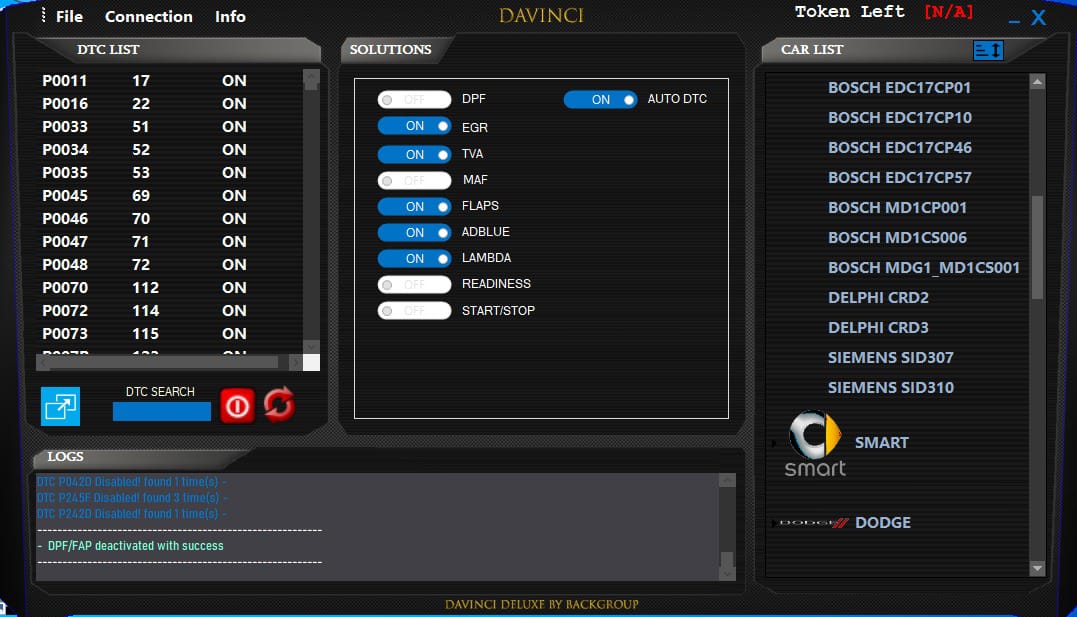Click the red refresh arrows icon
Image resolution: width=1077 pixels, height=617 pixels.
[279, 404]
